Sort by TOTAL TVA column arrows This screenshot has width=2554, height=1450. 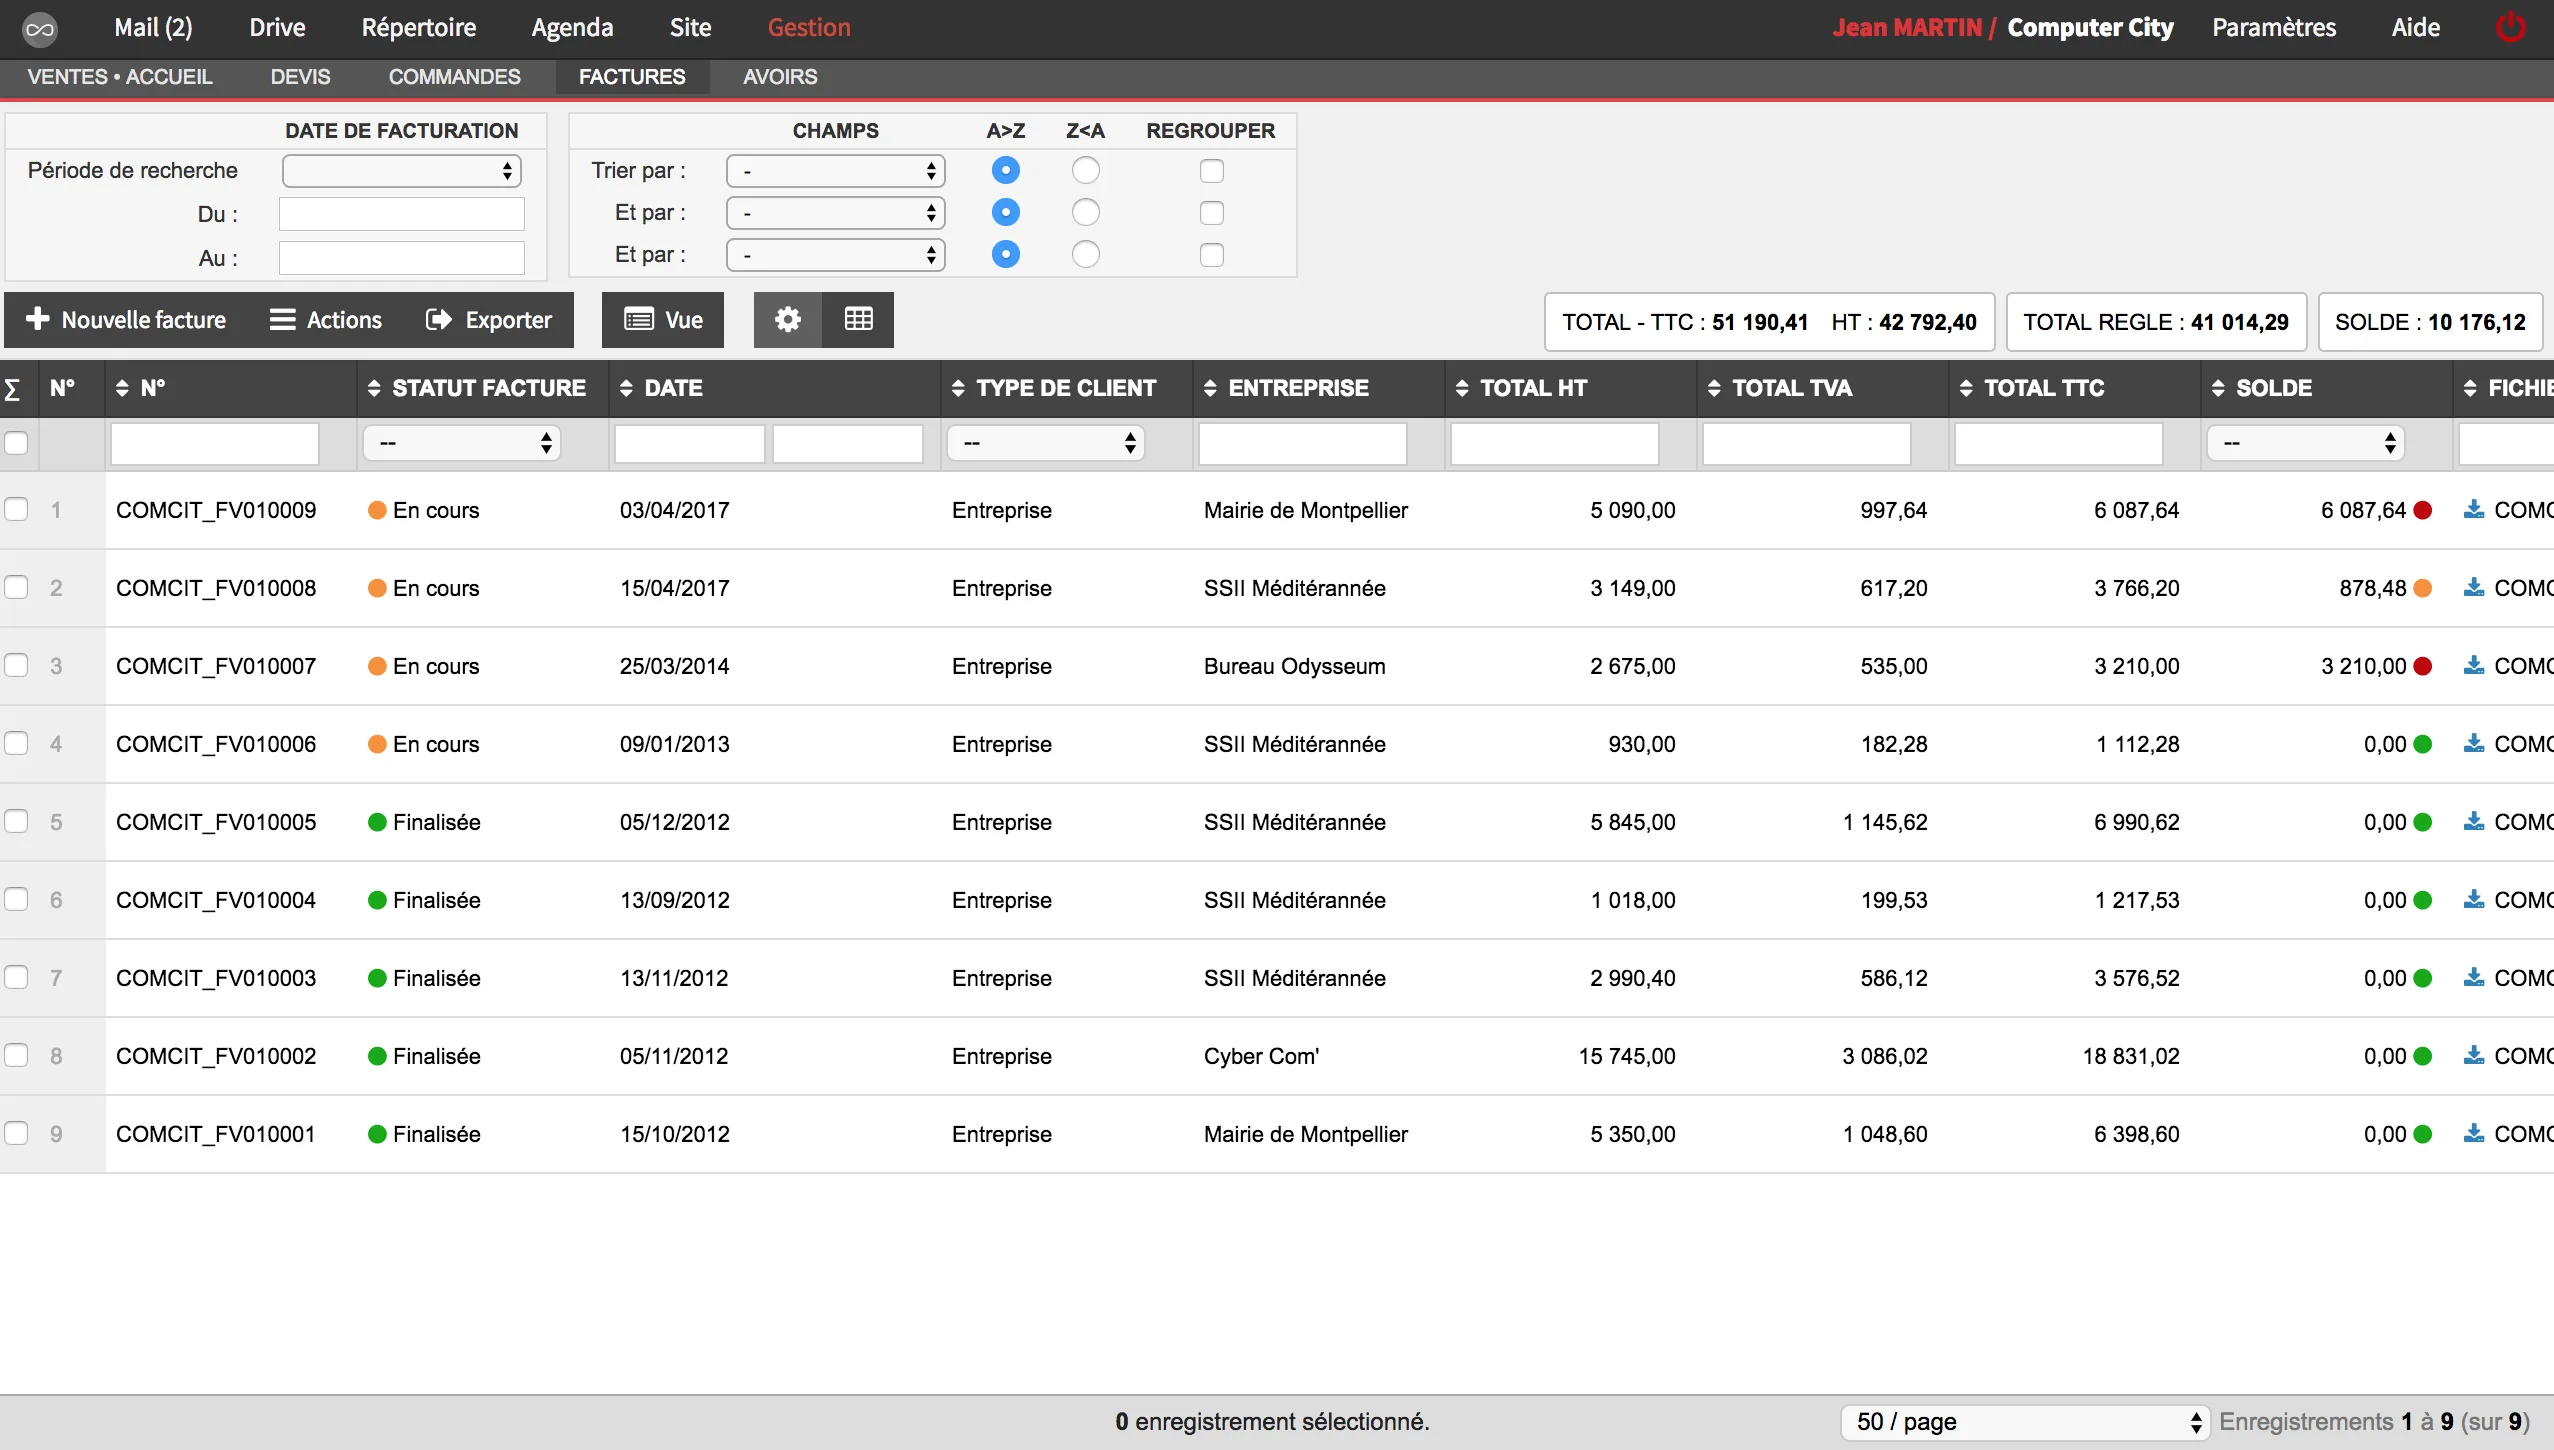(1714, 388)
